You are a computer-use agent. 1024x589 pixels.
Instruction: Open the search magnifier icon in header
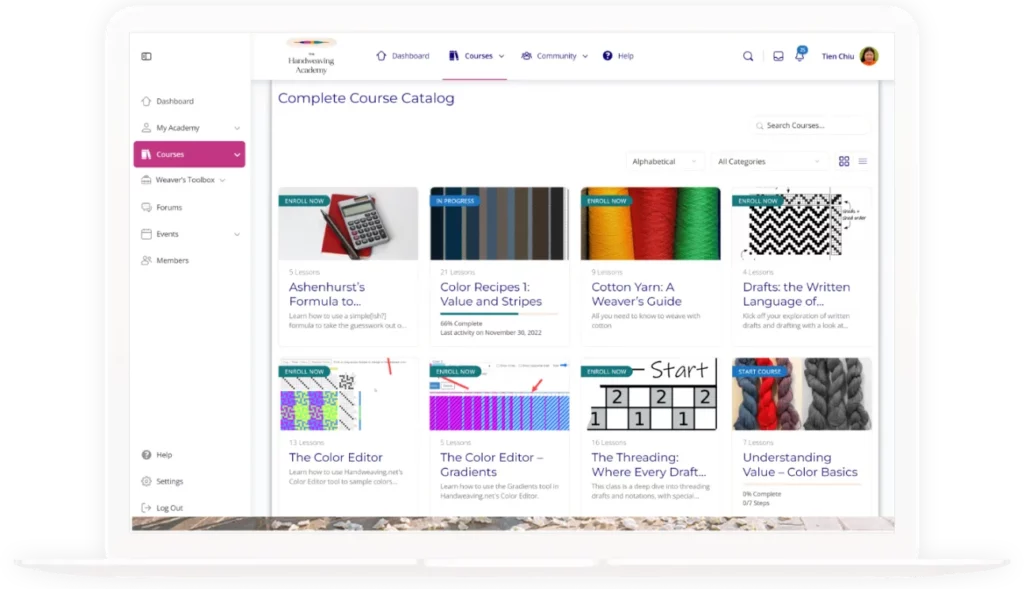pyautogui.click(x=748, y=56)
